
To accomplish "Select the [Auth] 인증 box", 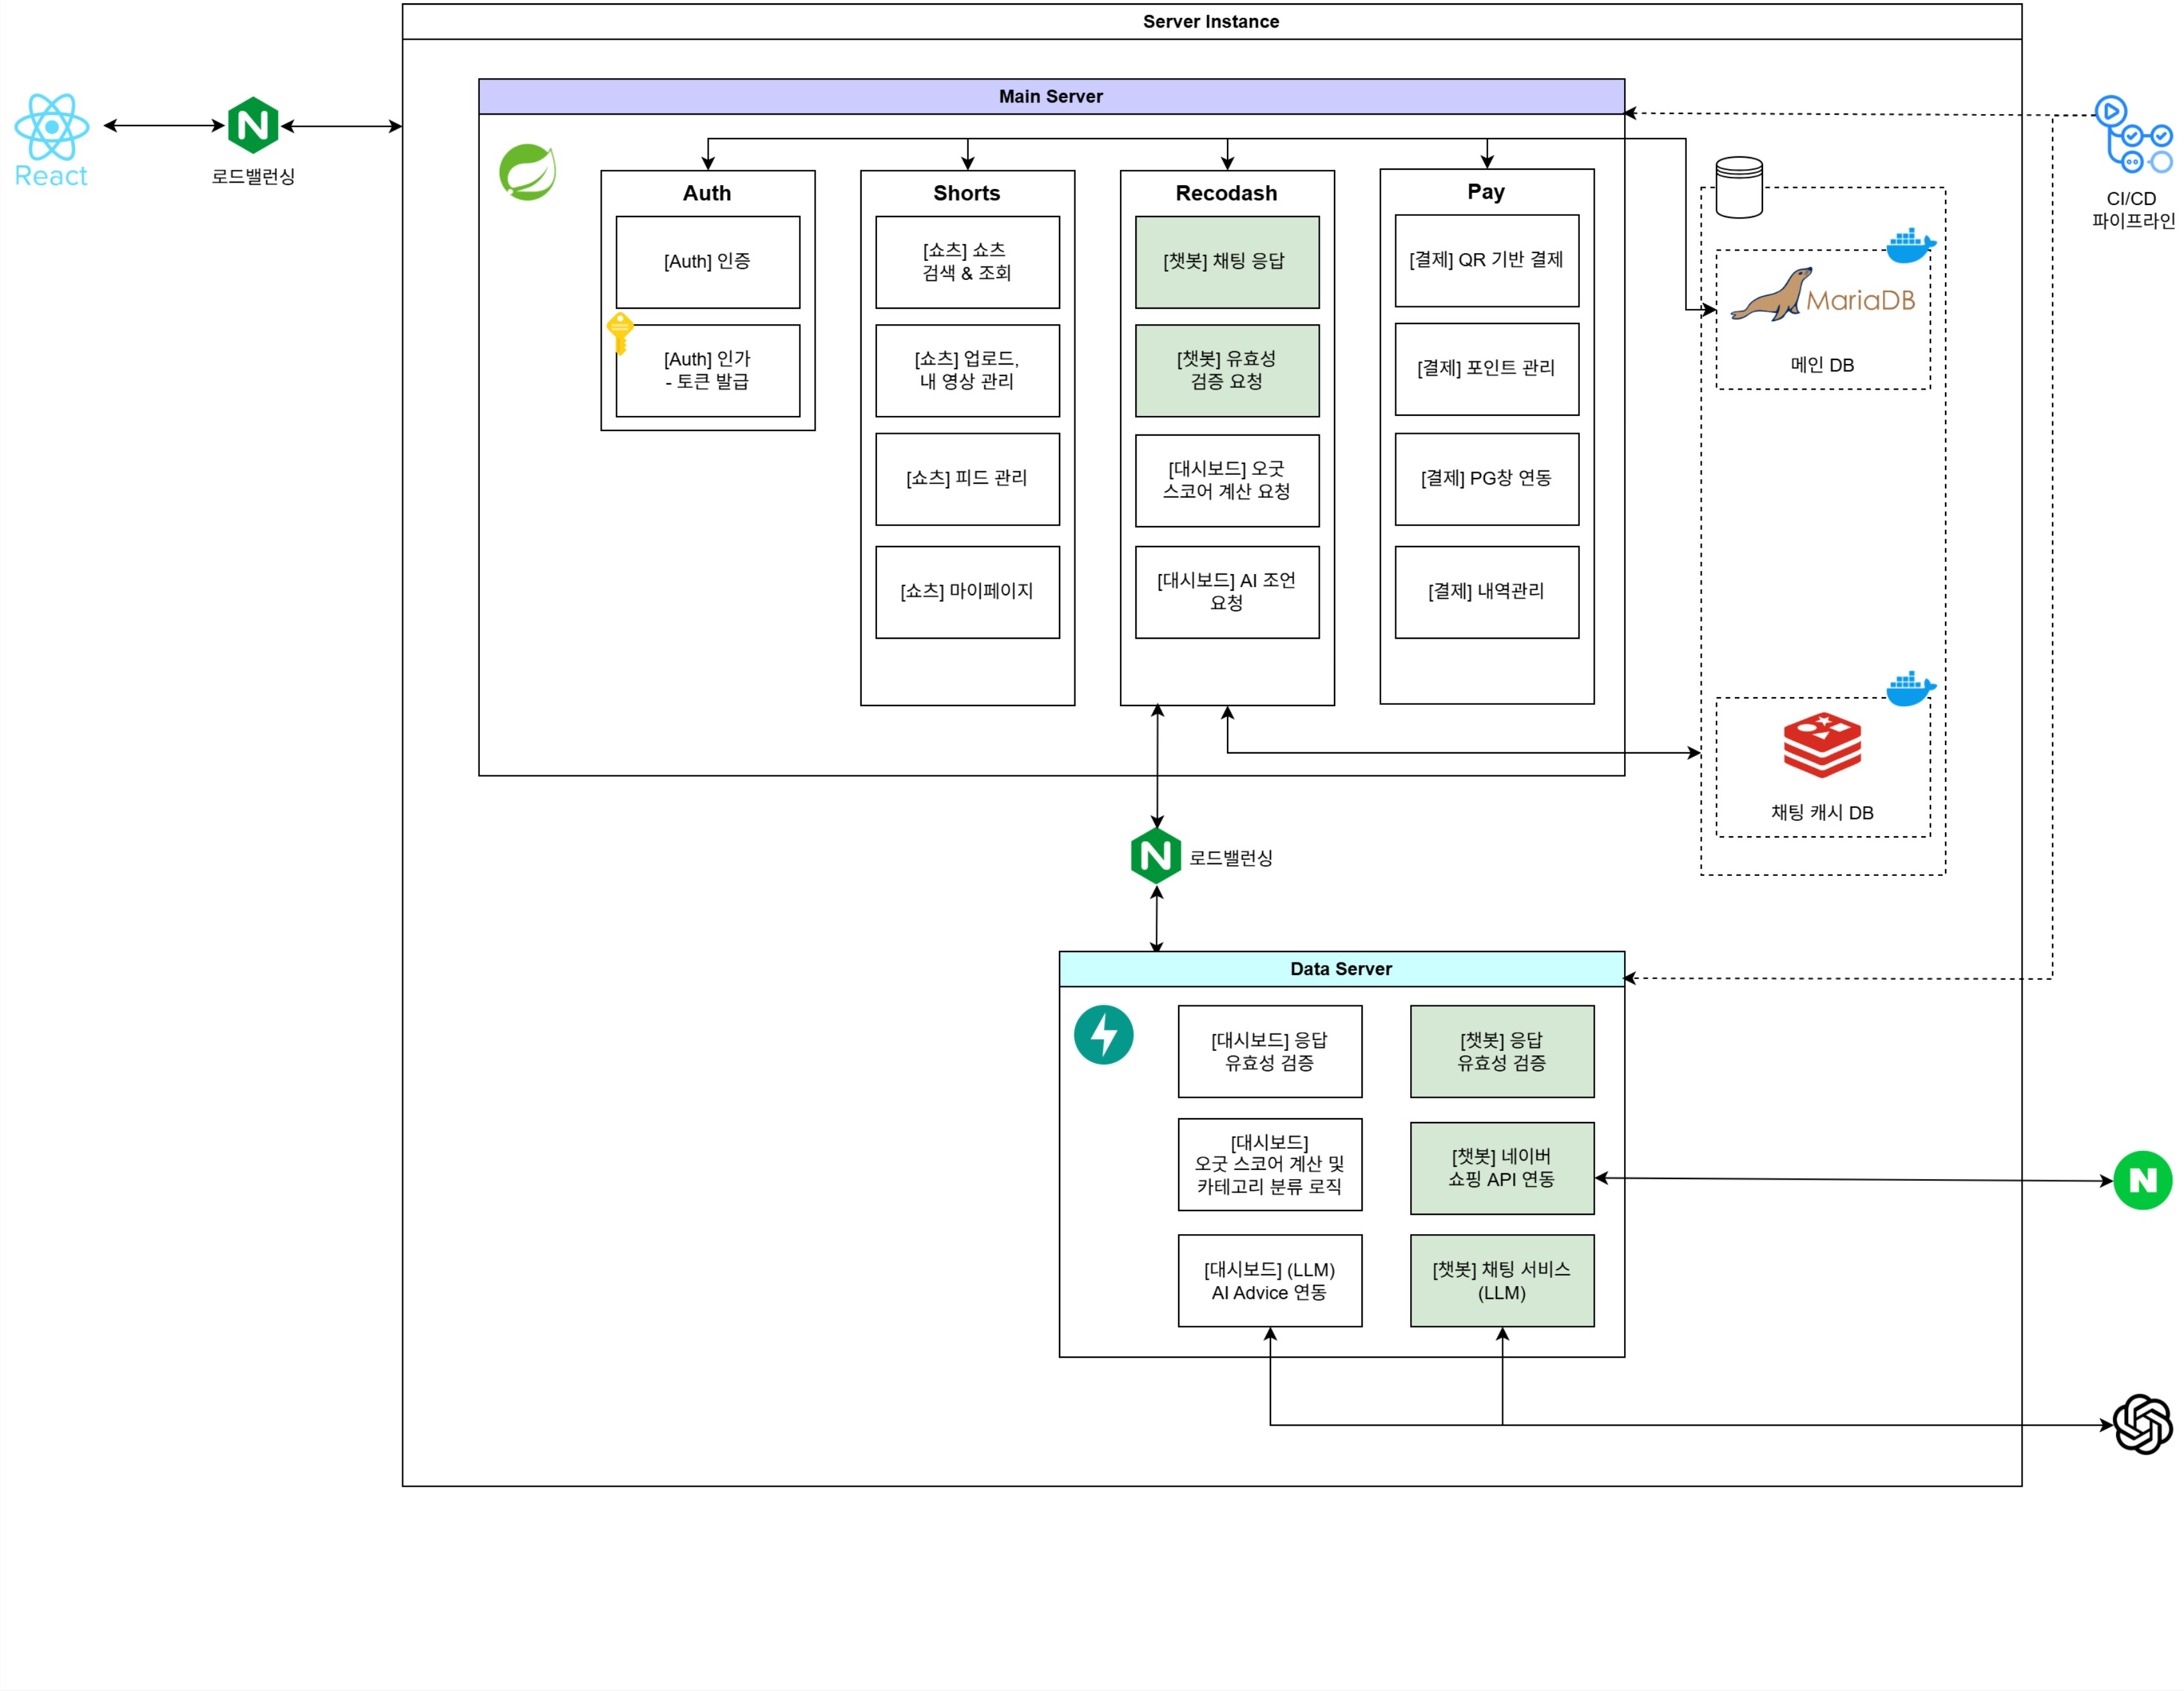I will coord(707,262).
